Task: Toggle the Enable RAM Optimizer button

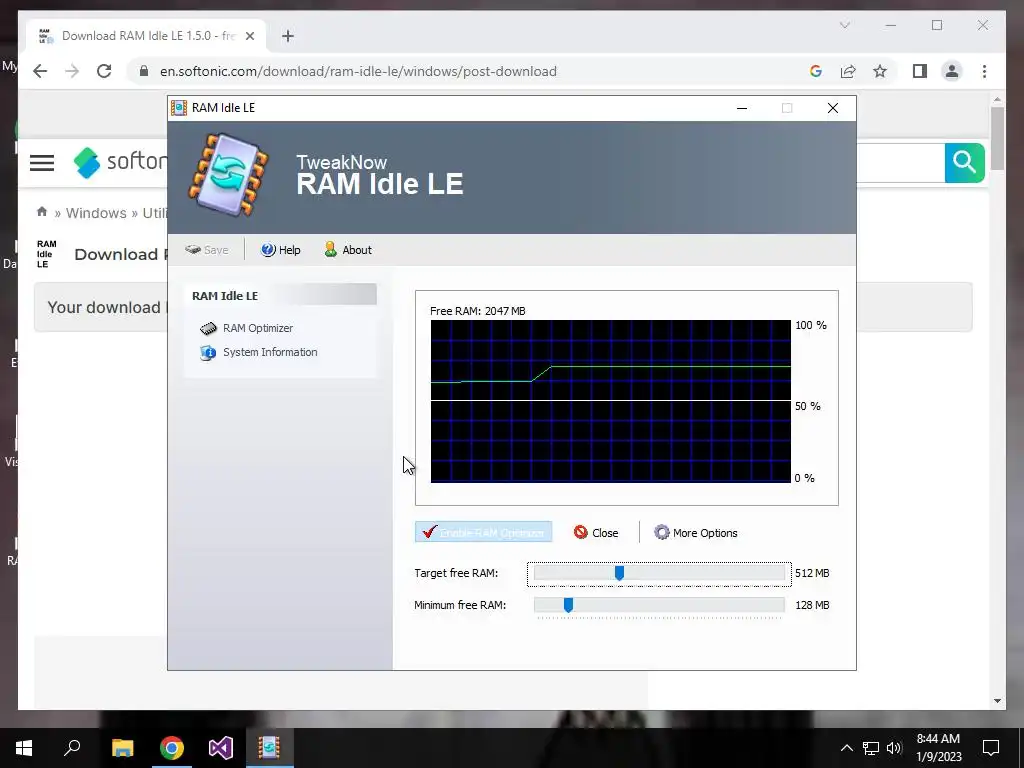Action: tap(483, 532)
